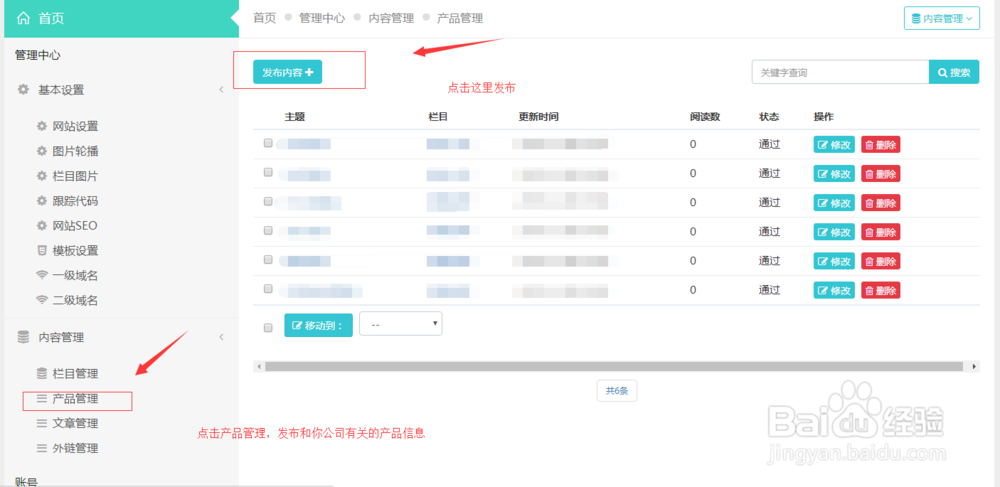
Task: Click the database icon beside 栏目管理
Action: click(42, 374)
